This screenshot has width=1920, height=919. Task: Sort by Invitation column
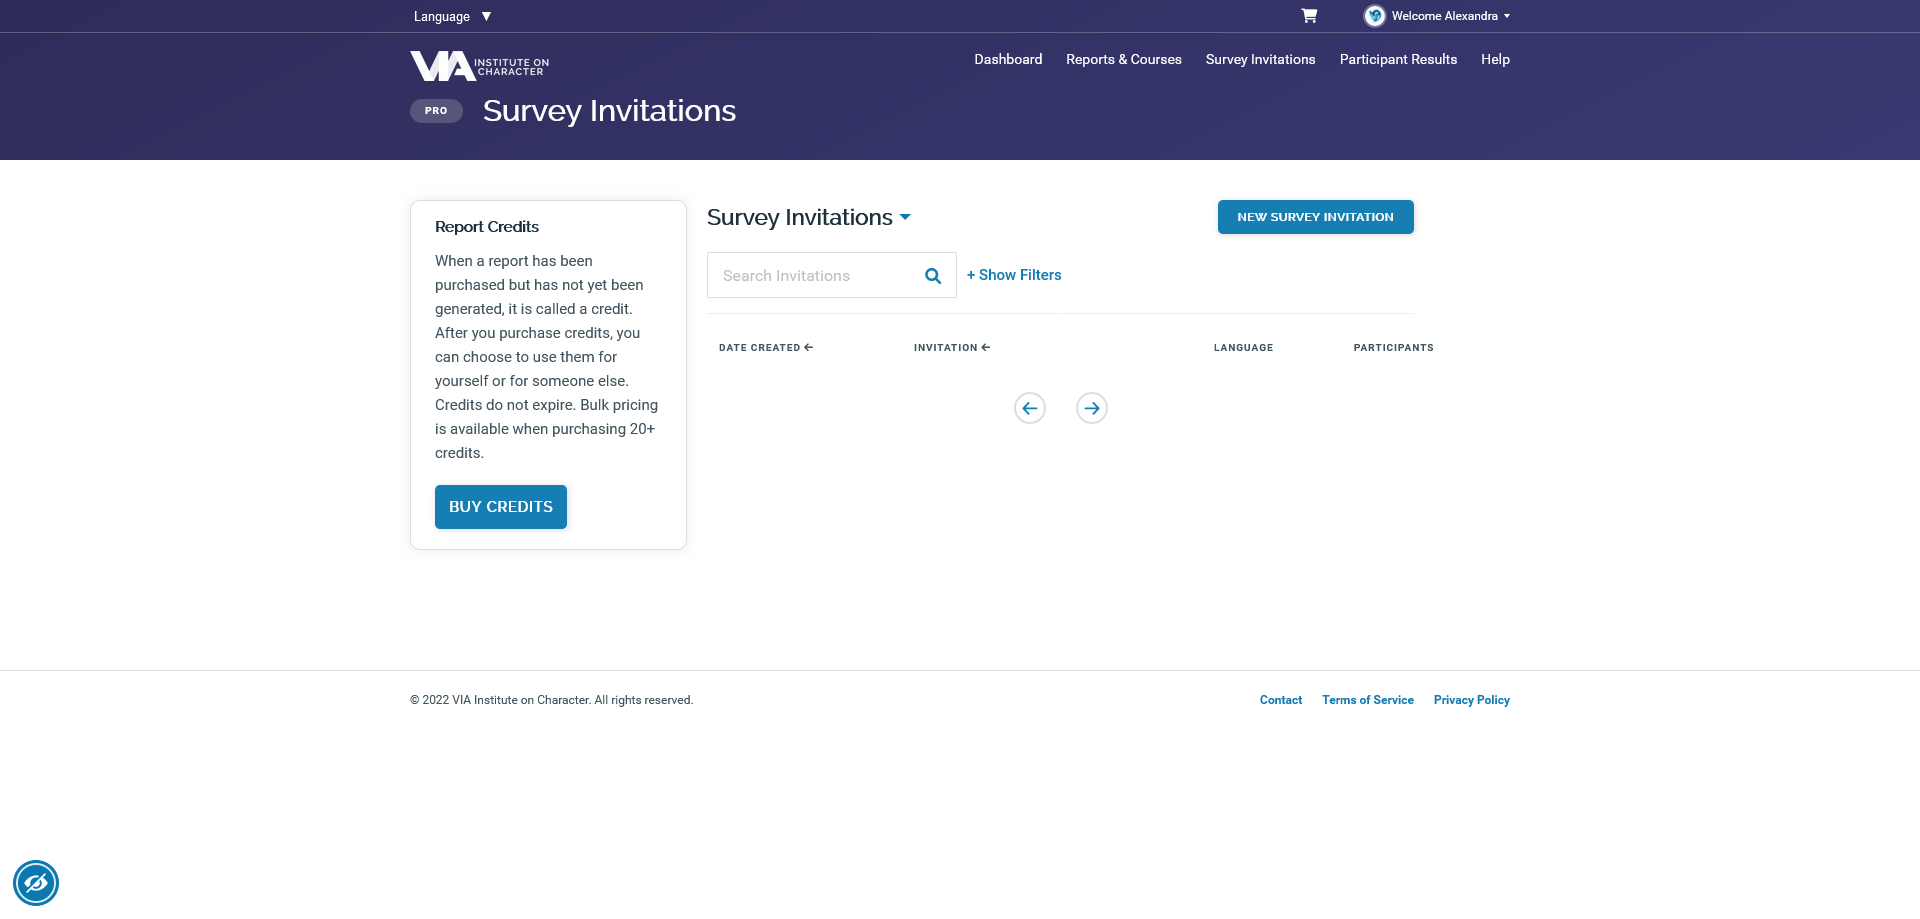coord(952,348)
